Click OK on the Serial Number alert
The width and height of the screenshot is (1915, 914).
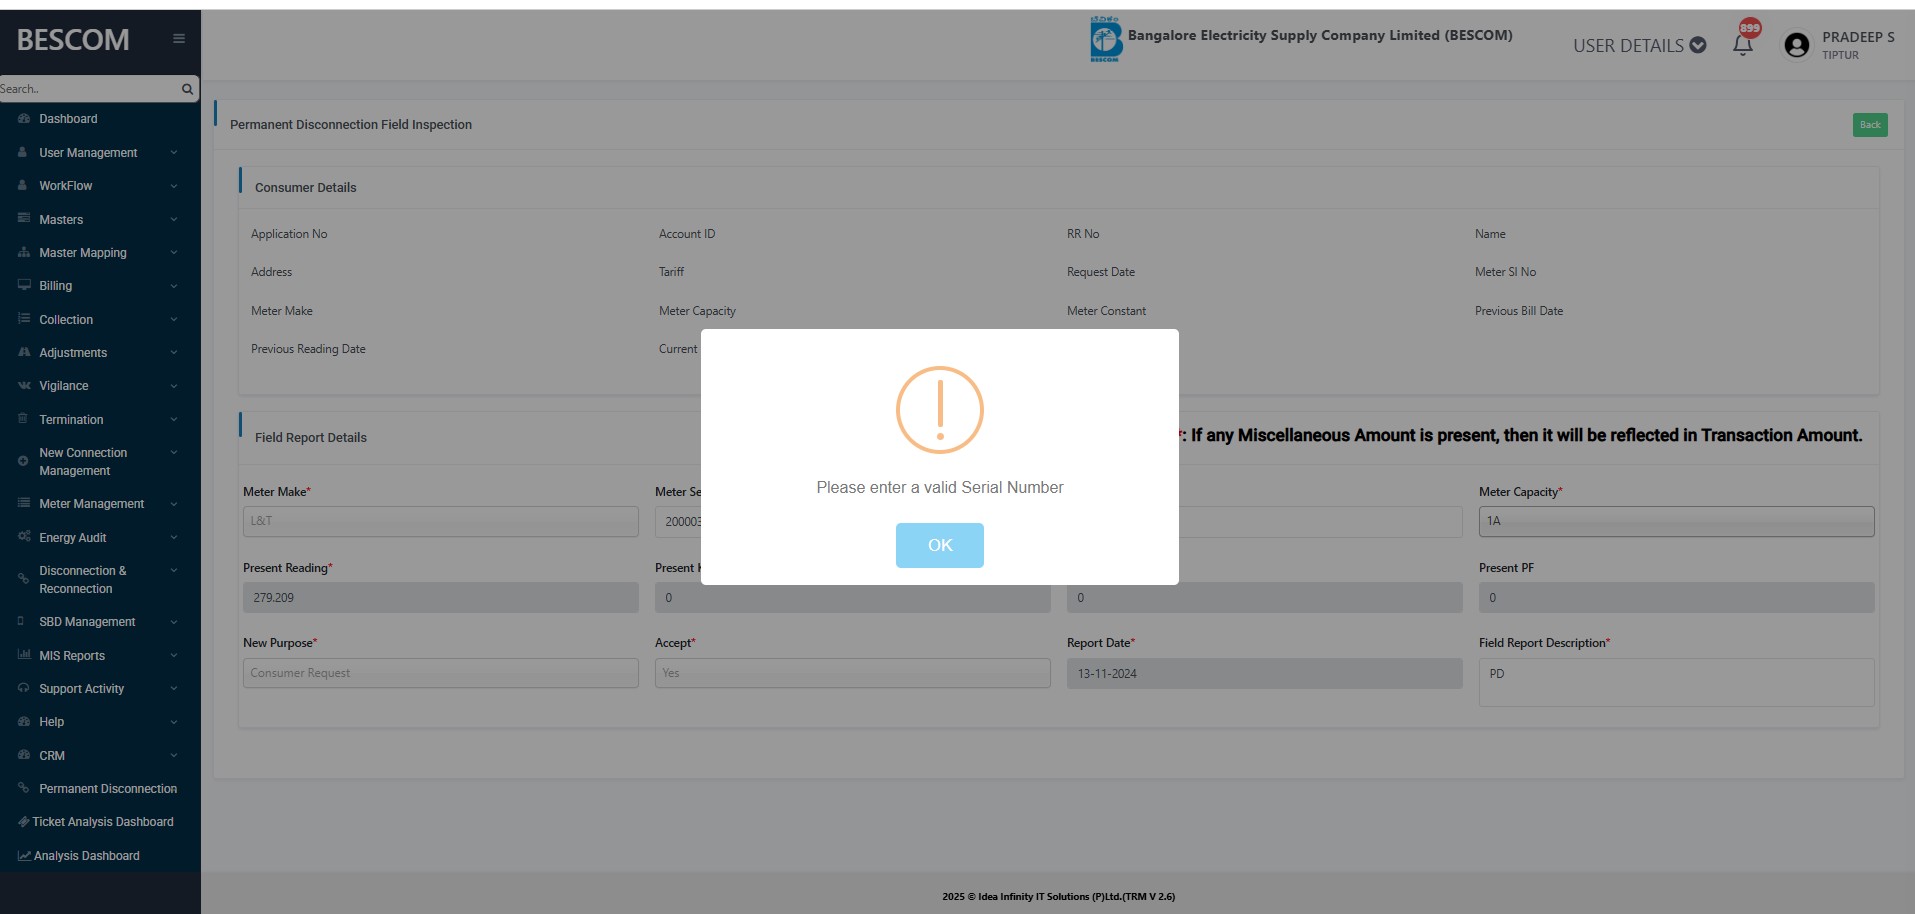point(940,545)
